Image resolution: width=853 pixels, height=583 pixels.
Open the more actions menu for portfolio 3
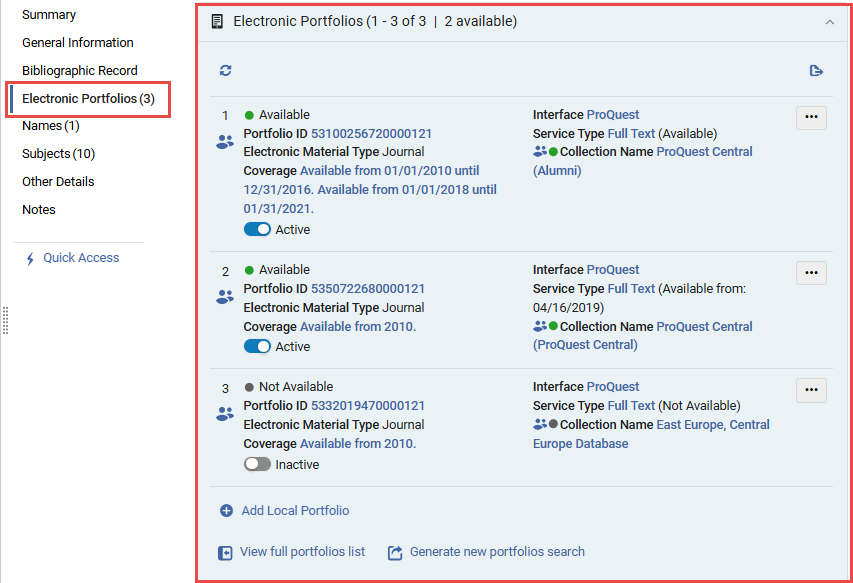811,390
